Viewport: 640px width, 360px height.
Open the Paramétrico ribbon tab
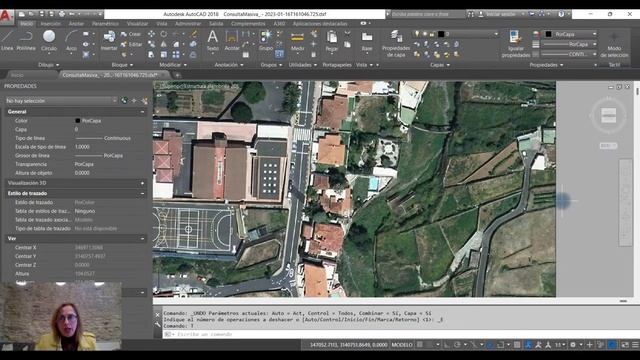click(105, 24)
